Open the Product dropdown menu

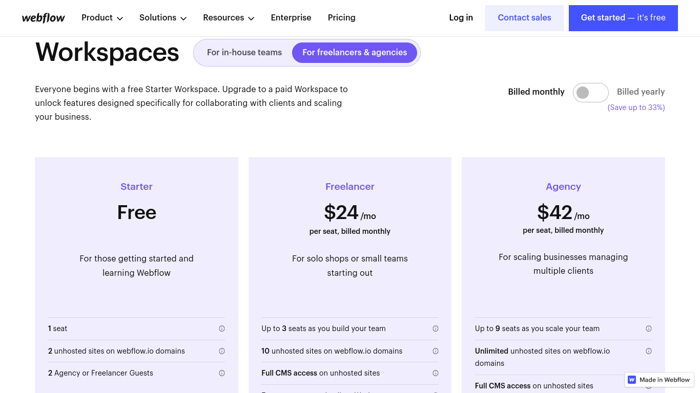[102, 18]
